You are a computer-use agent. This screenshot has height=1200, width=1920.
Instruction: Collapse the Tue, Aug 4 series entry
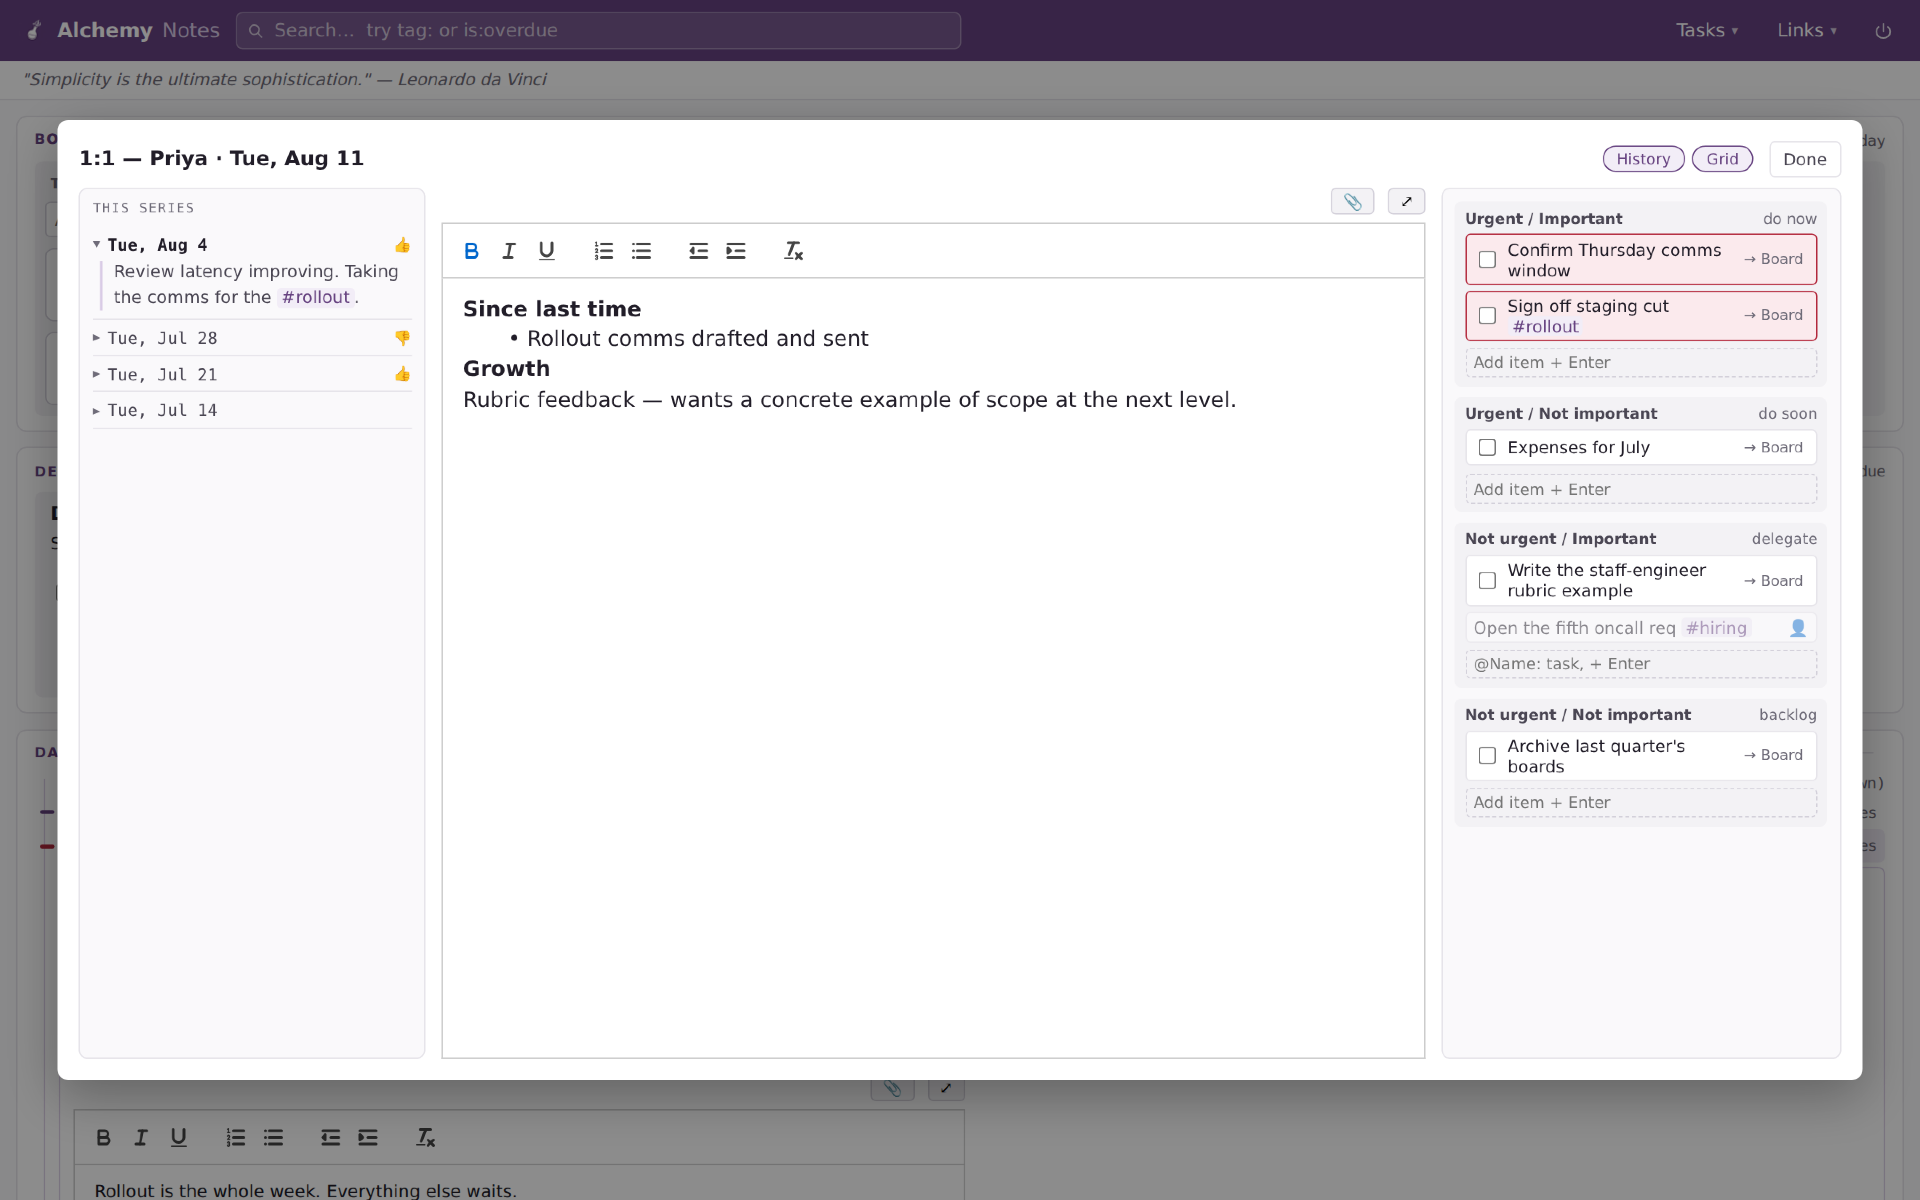pos(97,245)
